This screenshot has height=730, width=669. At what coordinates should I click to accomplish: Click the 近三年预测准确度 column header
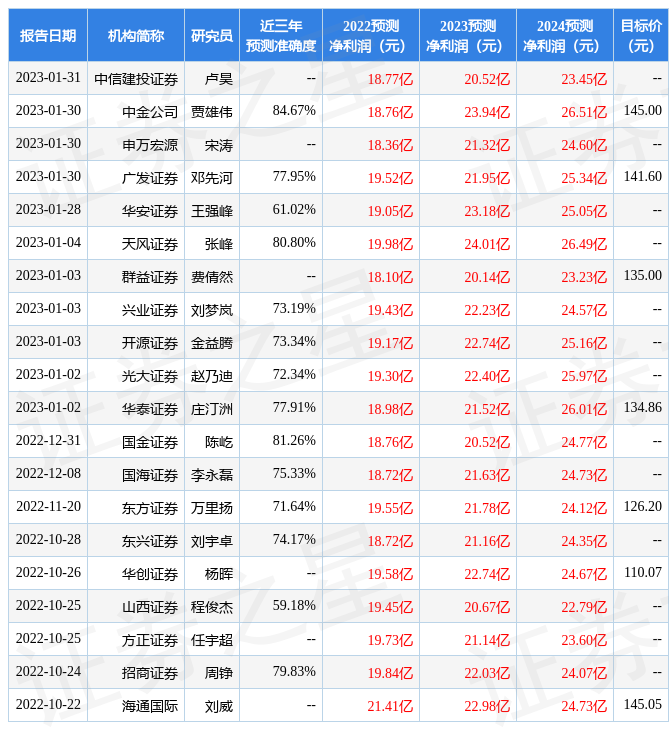(x=281, y=35)
